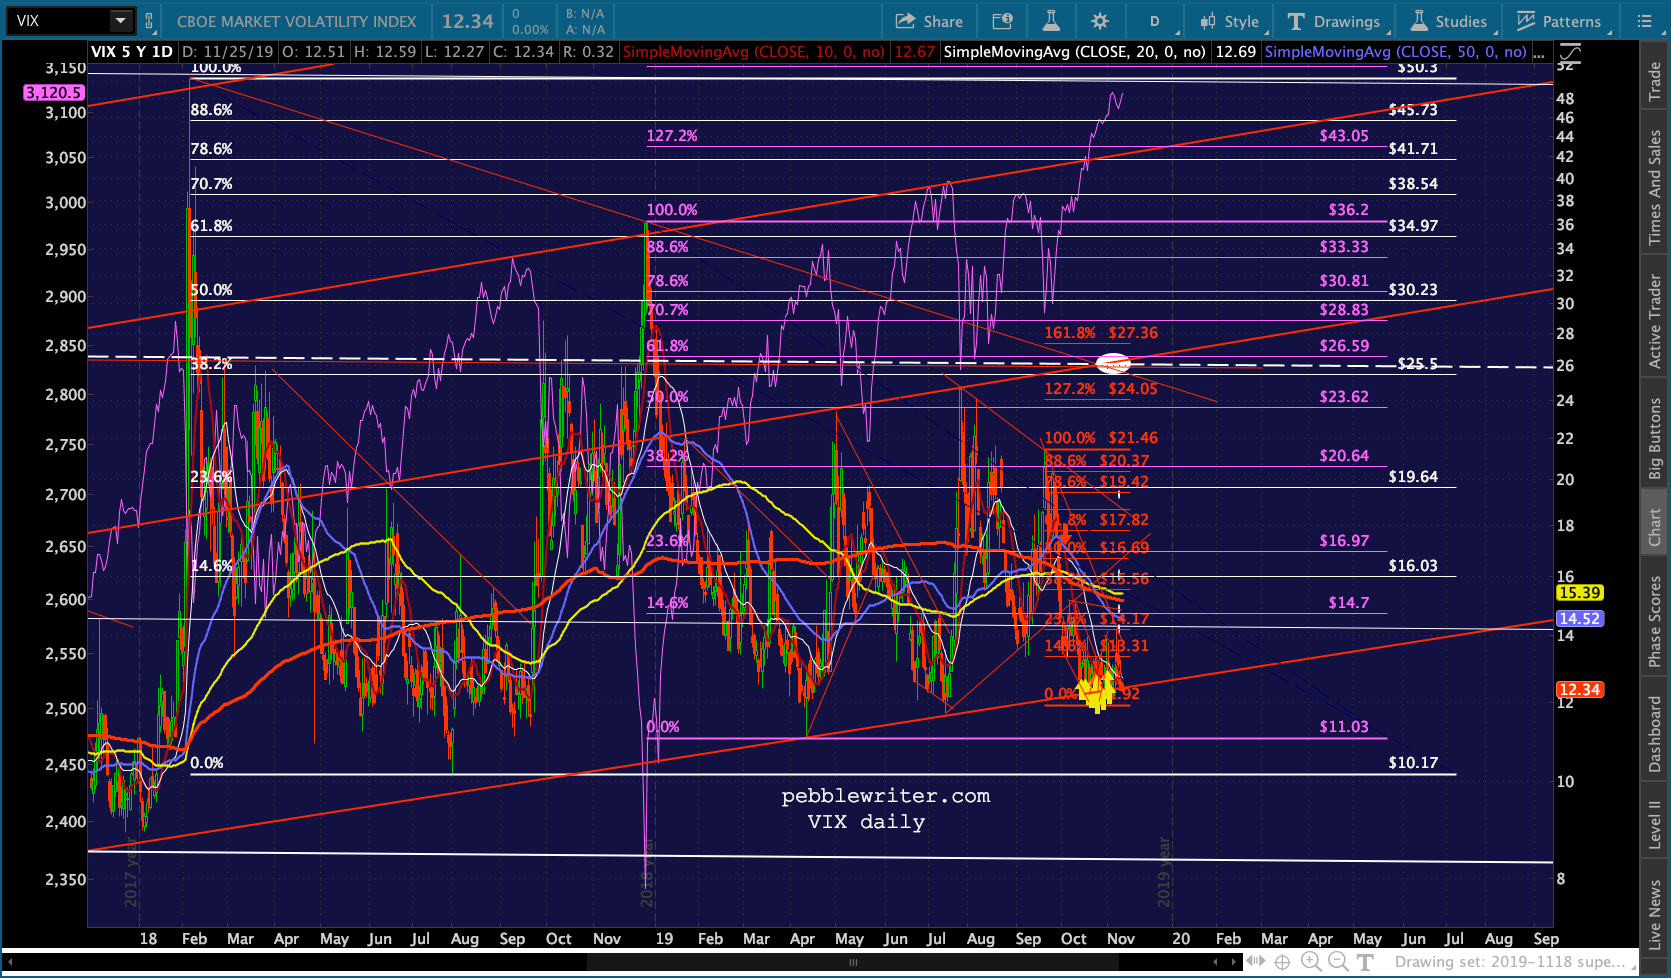
Task: Click the scale/curve icon above price axis
Action: (x=1570, y=52)
